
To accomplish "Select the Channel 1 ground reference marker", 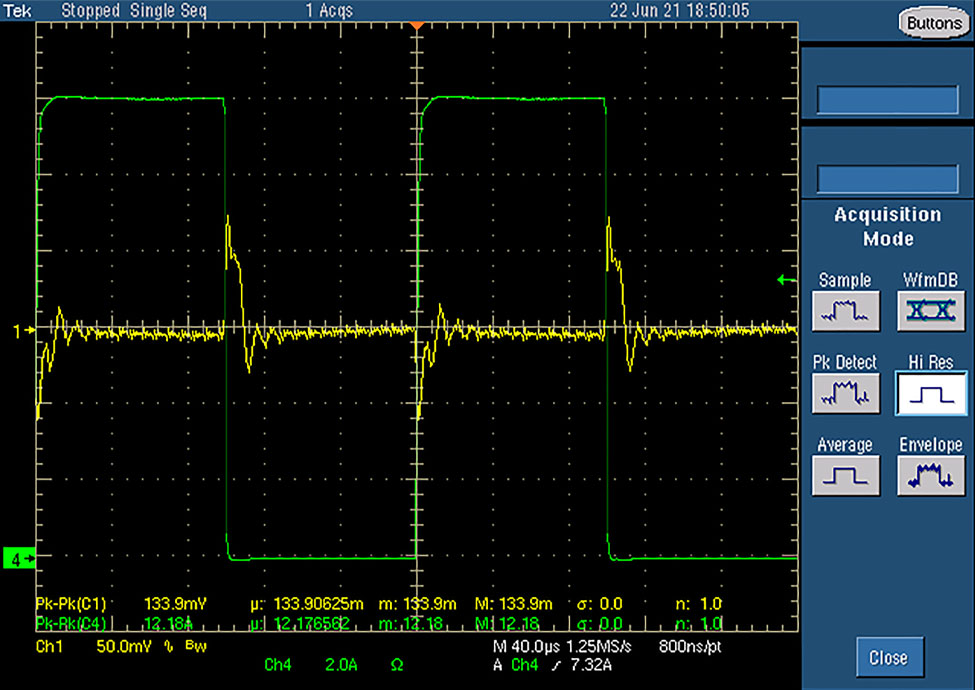I will coord(18,329).
